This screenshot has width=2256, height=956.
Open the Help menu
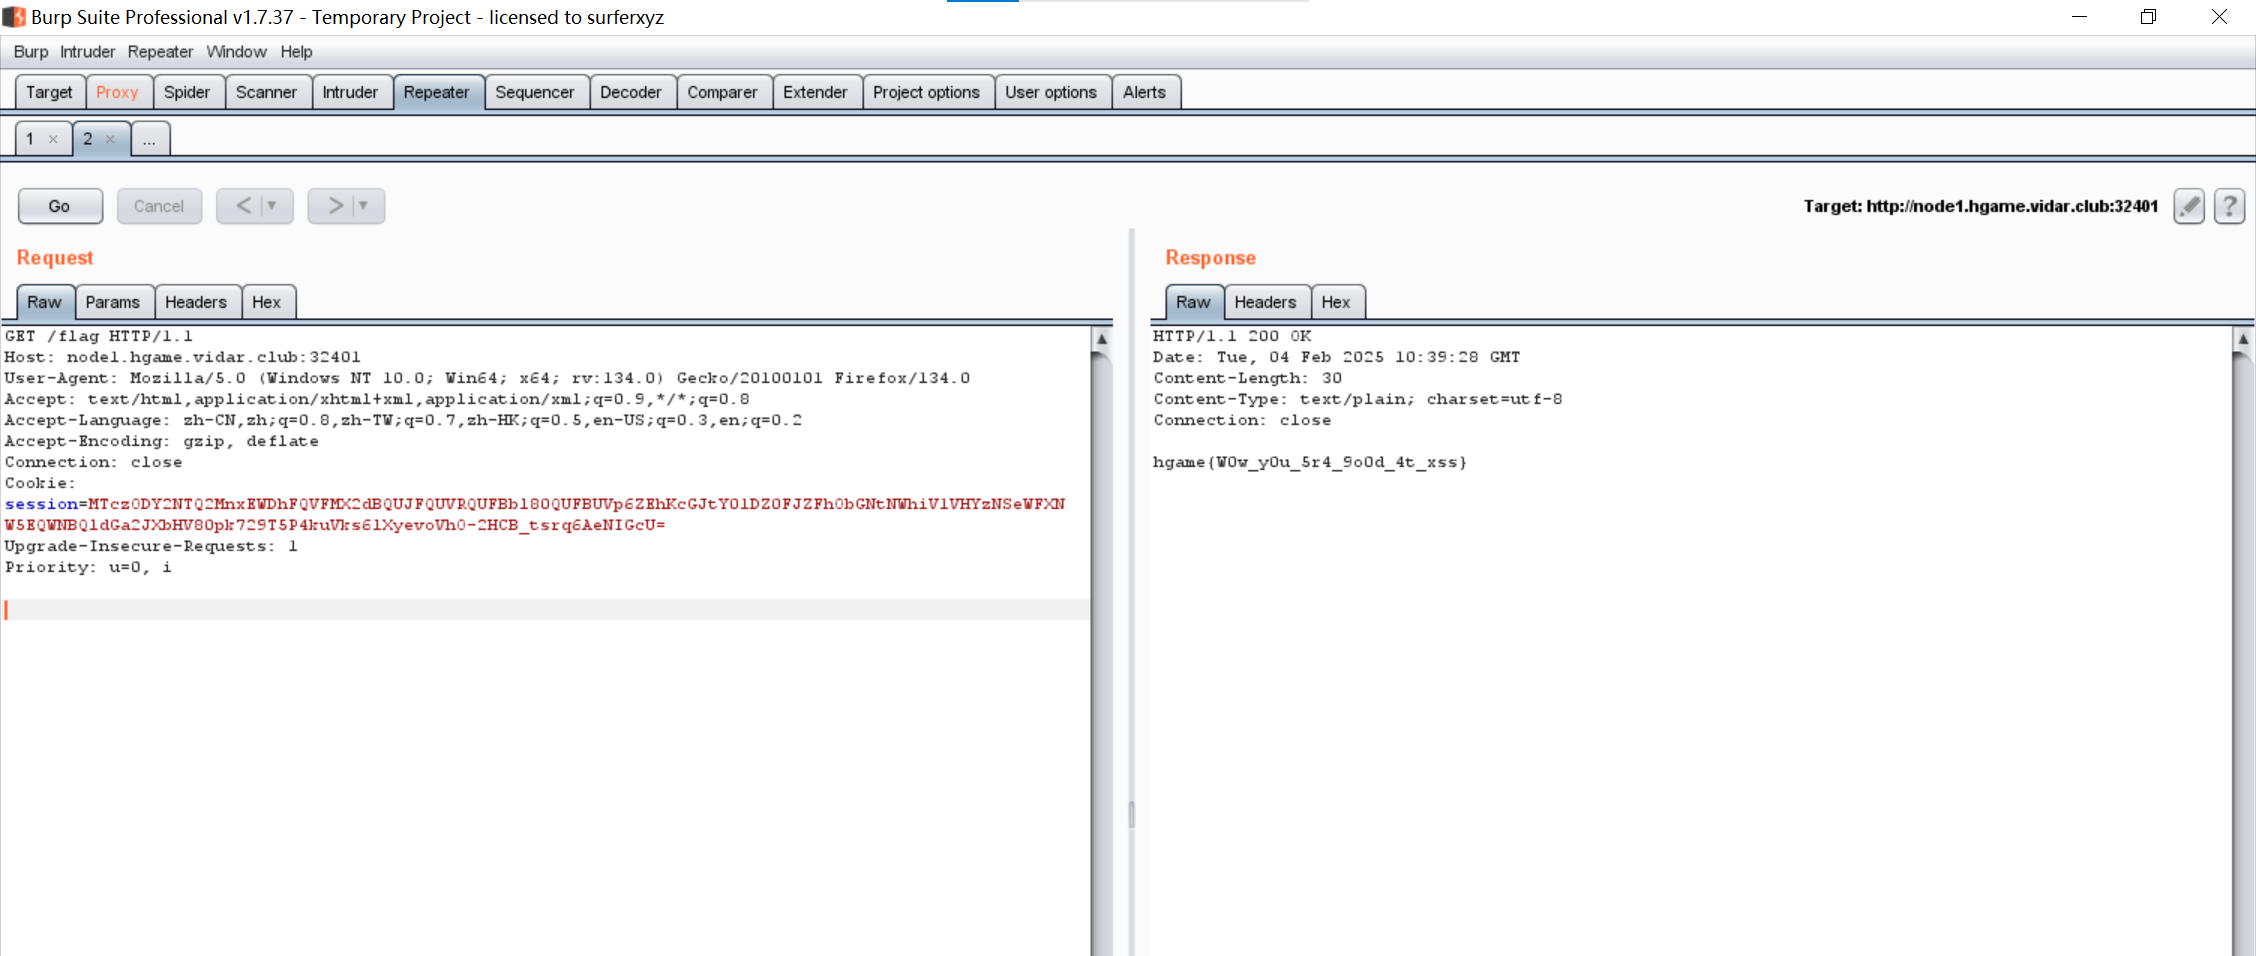click(x=296, y=52)
